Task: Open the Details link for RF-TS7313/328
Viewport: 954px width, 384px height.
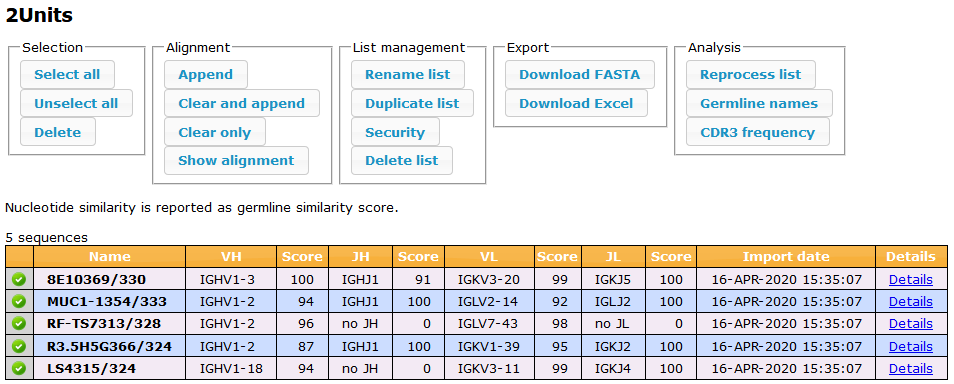Action: point(911,324)
